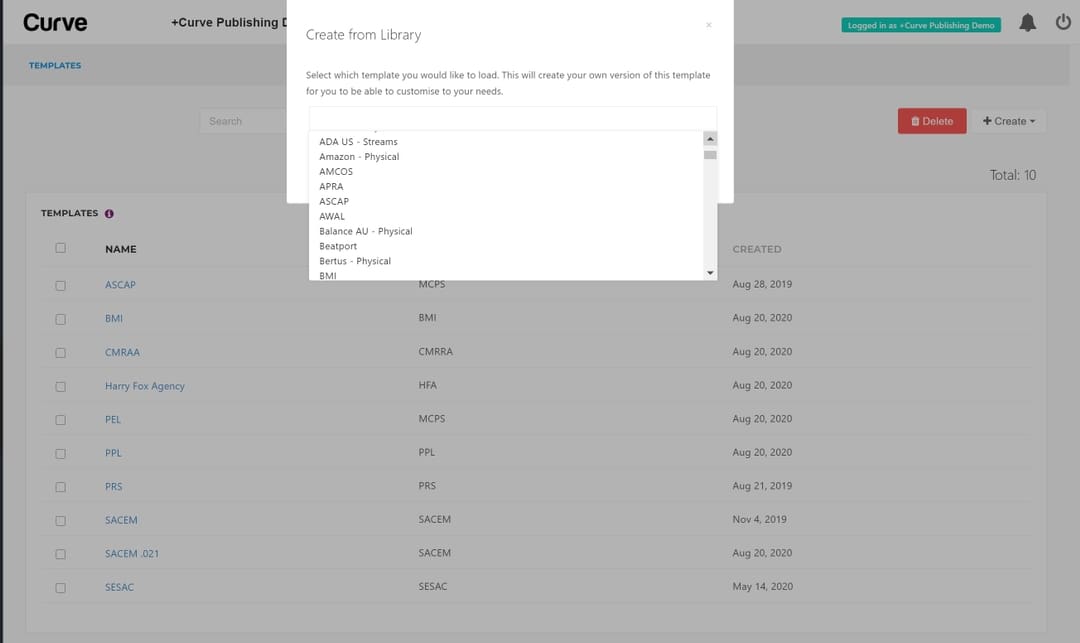The width and height of the screenshot is (1080, 643).
Task: Click the Curve logo
Action: coord(54,22)
